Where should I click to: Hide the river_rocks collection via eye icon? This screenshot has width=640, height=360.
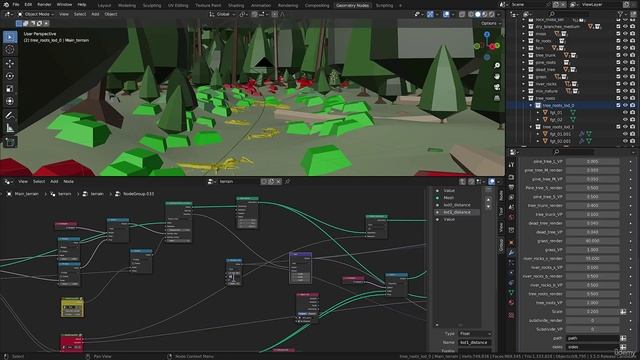[625, 84]
